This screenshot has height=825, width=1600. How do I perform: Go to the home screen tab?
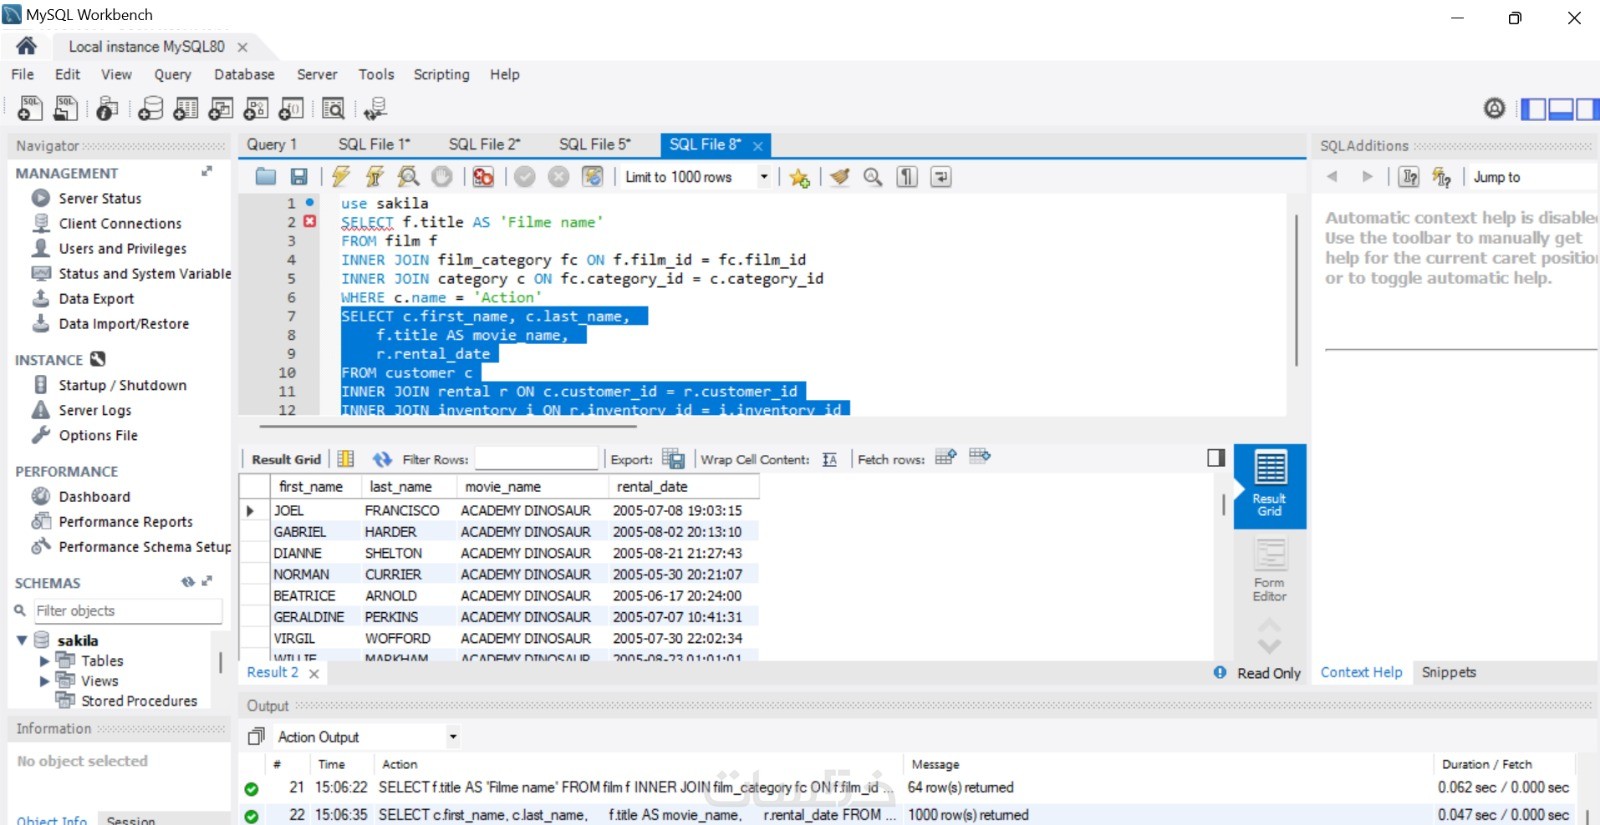(x=27, y=46)
